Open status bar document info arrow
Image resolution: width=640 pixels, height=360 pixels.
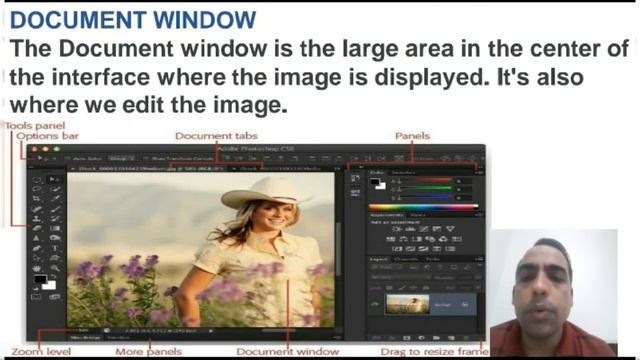[x=211, y=331]
